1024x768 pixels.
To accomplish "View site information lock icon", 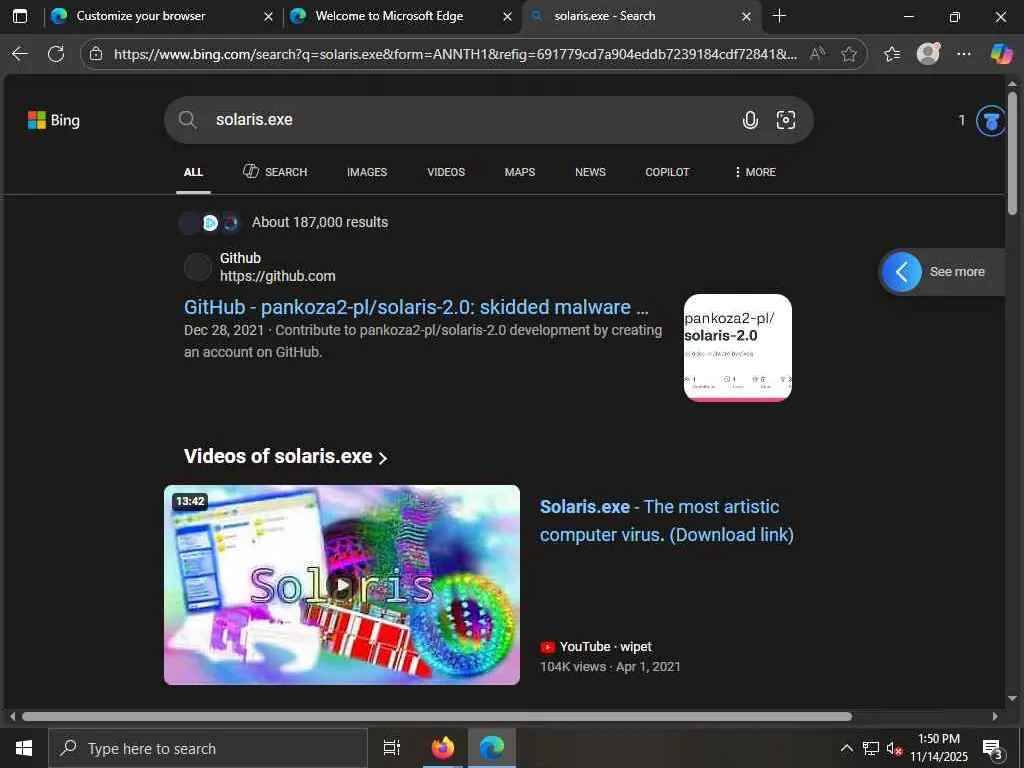I will point(96,54).
